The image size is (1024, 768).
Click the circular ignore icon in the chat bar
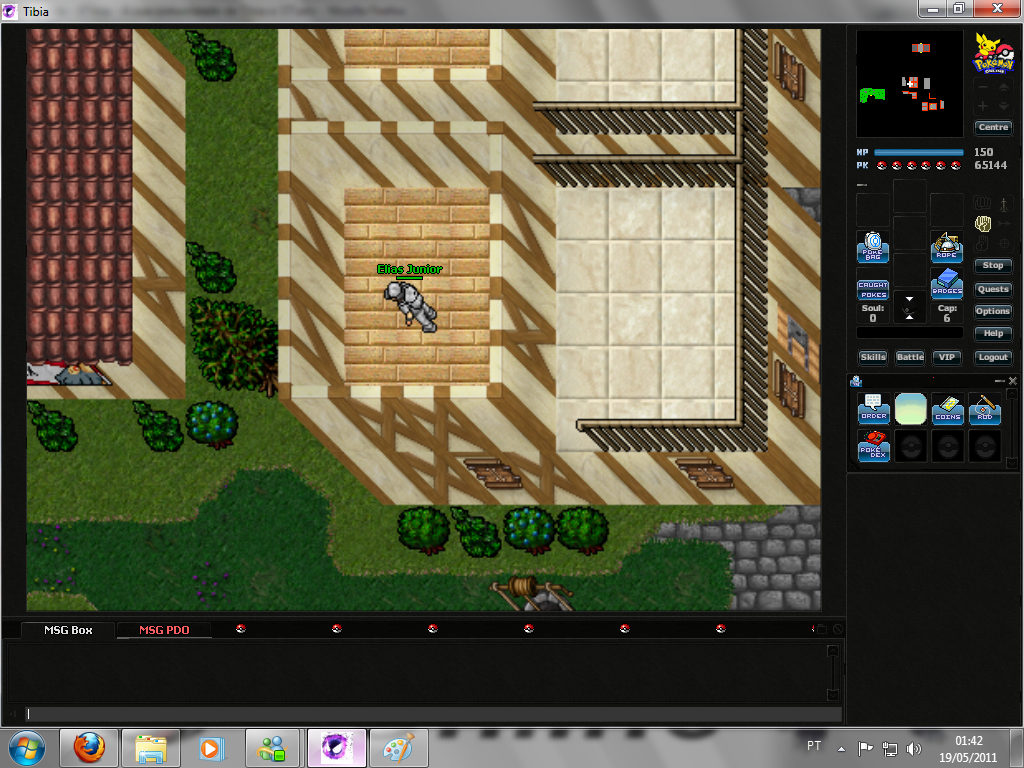pyautogui.click(x=837, y=629)
